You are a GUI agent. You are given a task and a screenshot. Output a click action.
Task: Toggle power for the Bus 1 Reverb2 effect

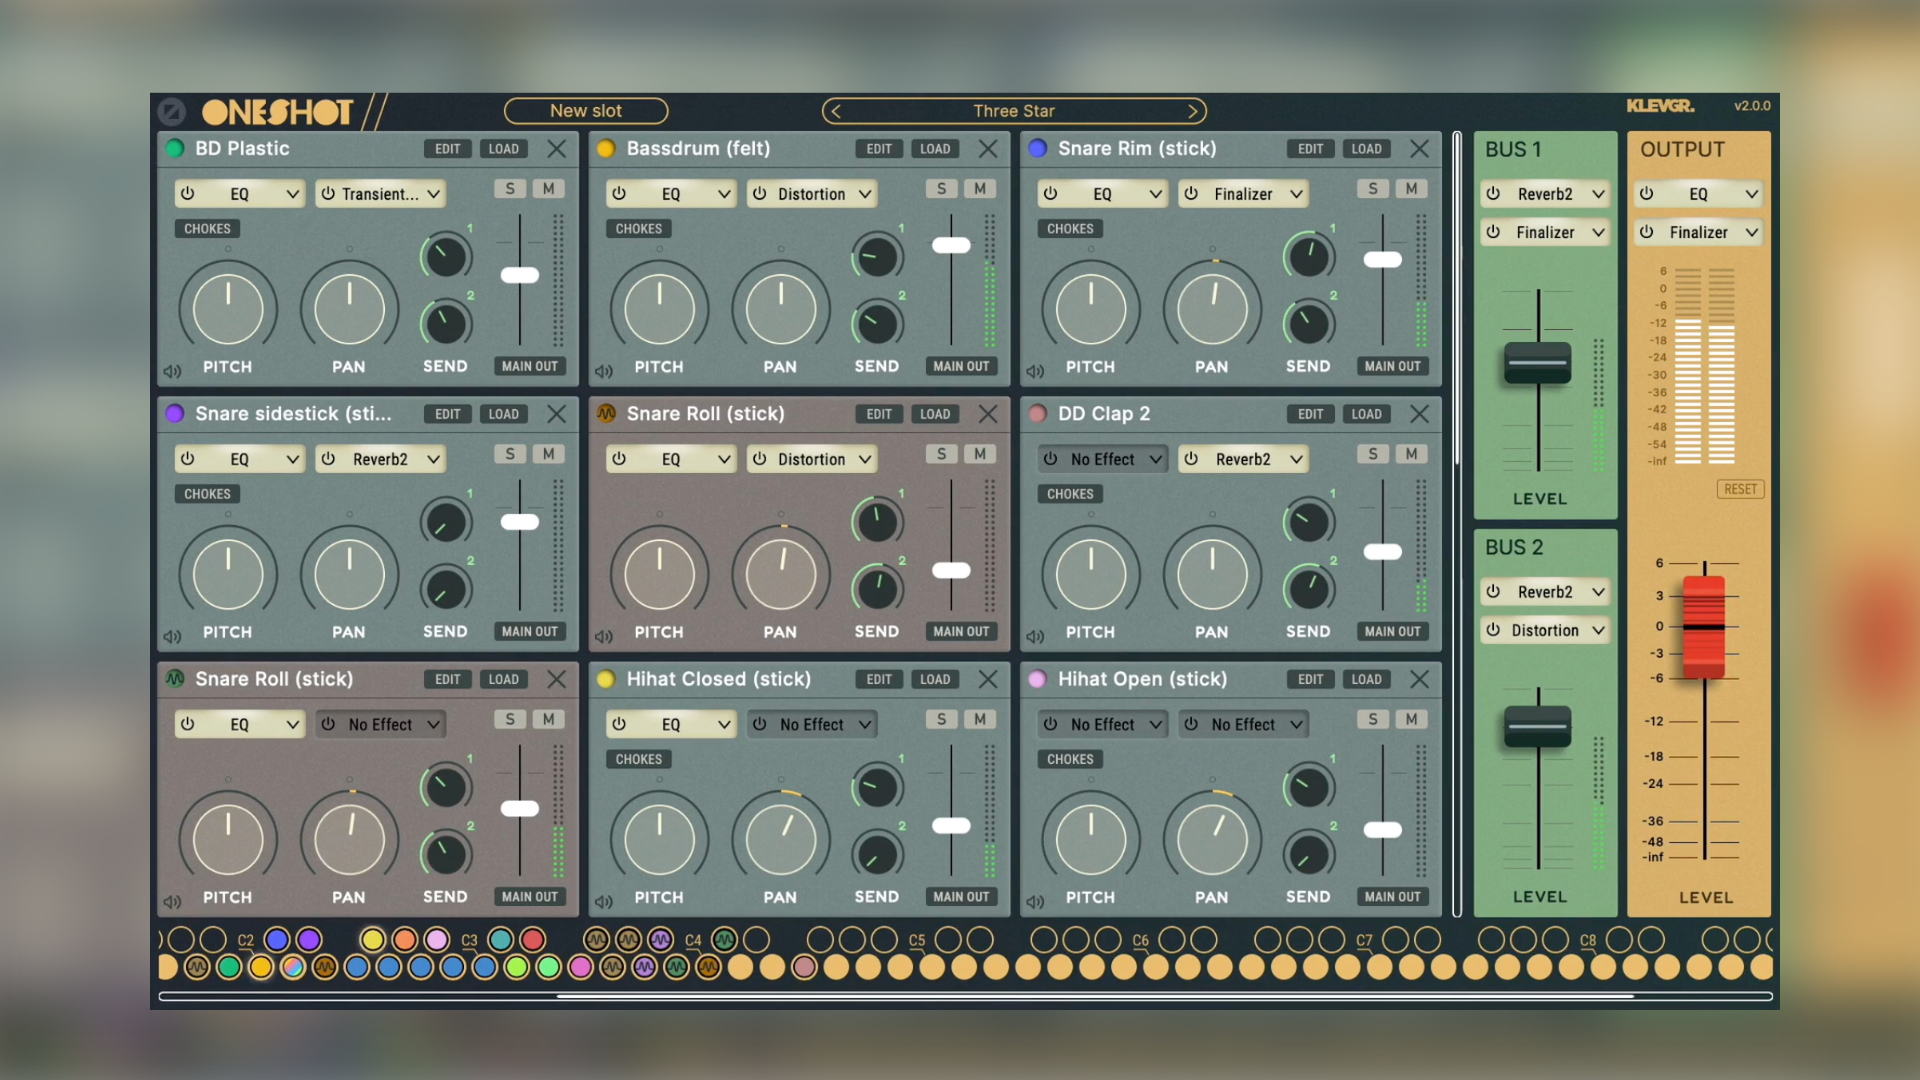[x=1493, y=194]
